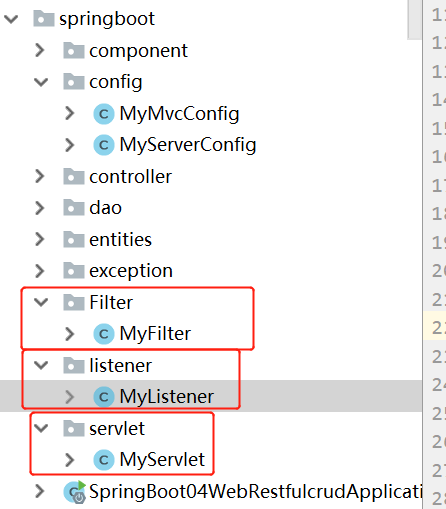Select the exception folder label
The width and height of the screenshot is (446, 509).
(x=131, y=271)
